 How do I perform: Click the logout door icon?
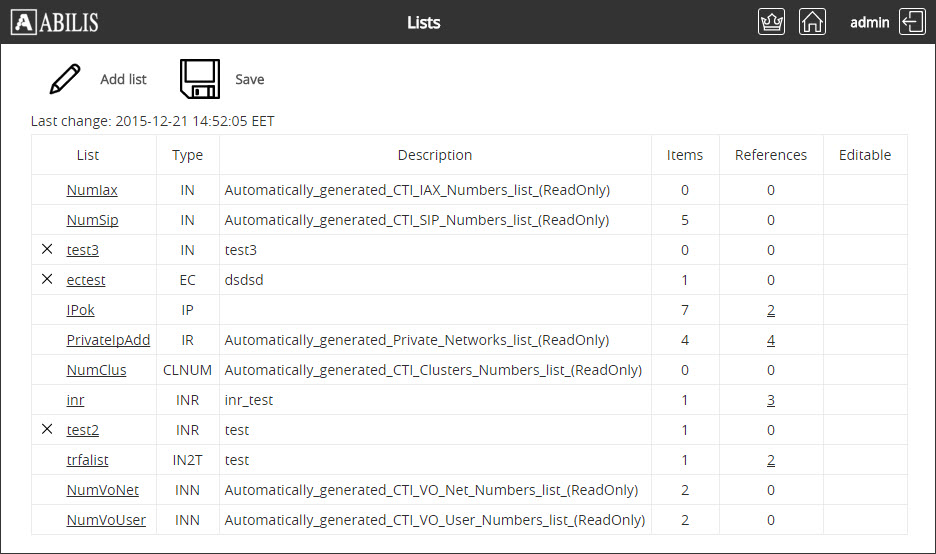pos(912,22)
